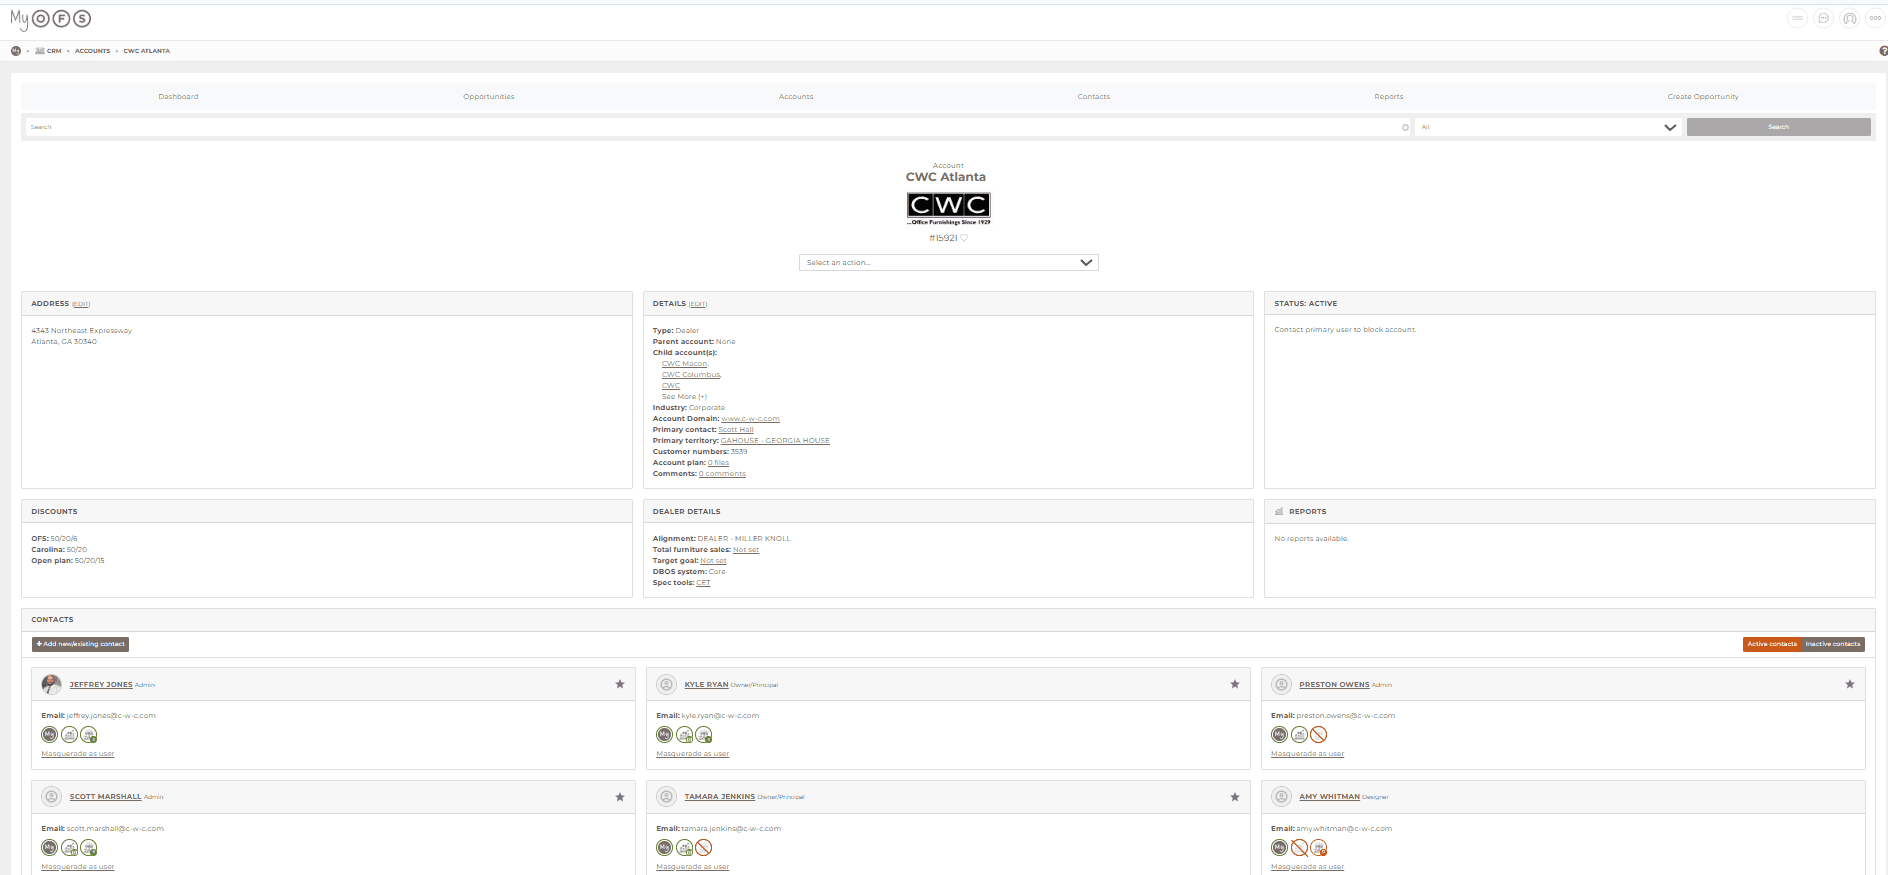
Task: Go to CRM in the breadcrumb
Action: coord(54,51)
